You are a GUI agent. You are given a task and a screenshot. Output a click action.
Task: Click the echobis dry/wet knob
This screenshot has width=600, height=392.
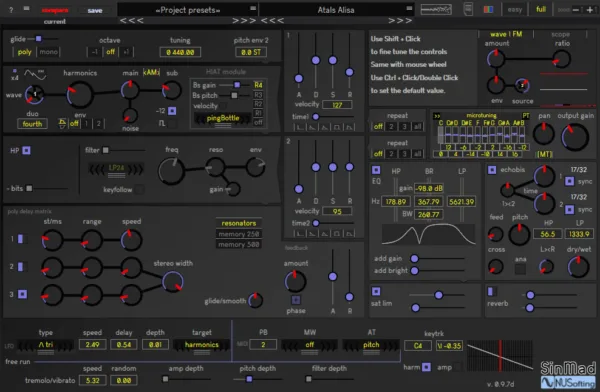tap(578, 266)
